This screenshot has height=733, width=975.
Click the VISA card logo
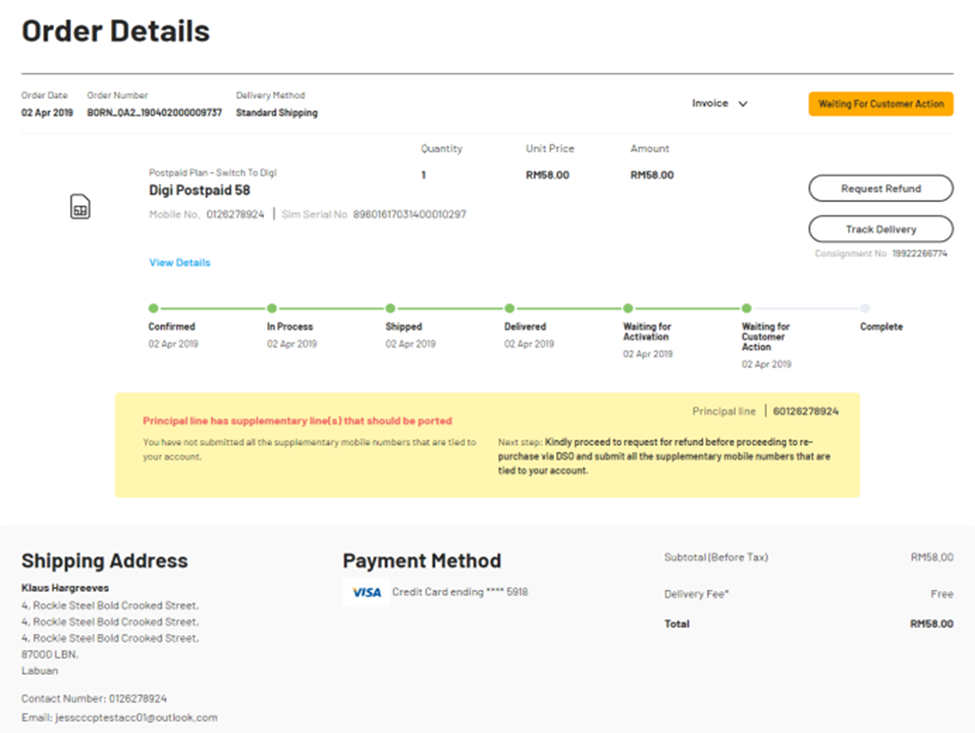pyautogui.click(x=366, y=592)
